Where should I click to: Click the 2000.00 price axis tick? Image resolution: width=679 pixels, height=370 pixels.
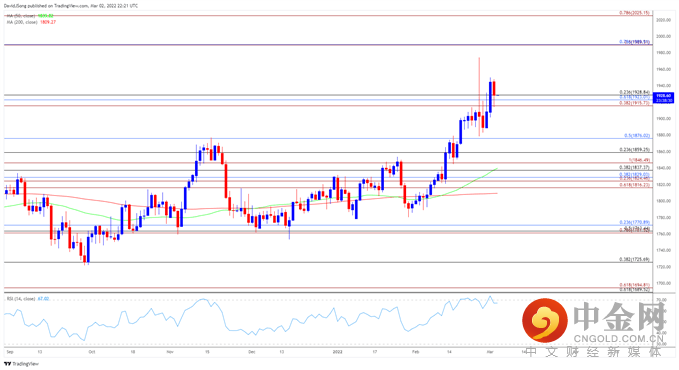[x=664, y=36]
